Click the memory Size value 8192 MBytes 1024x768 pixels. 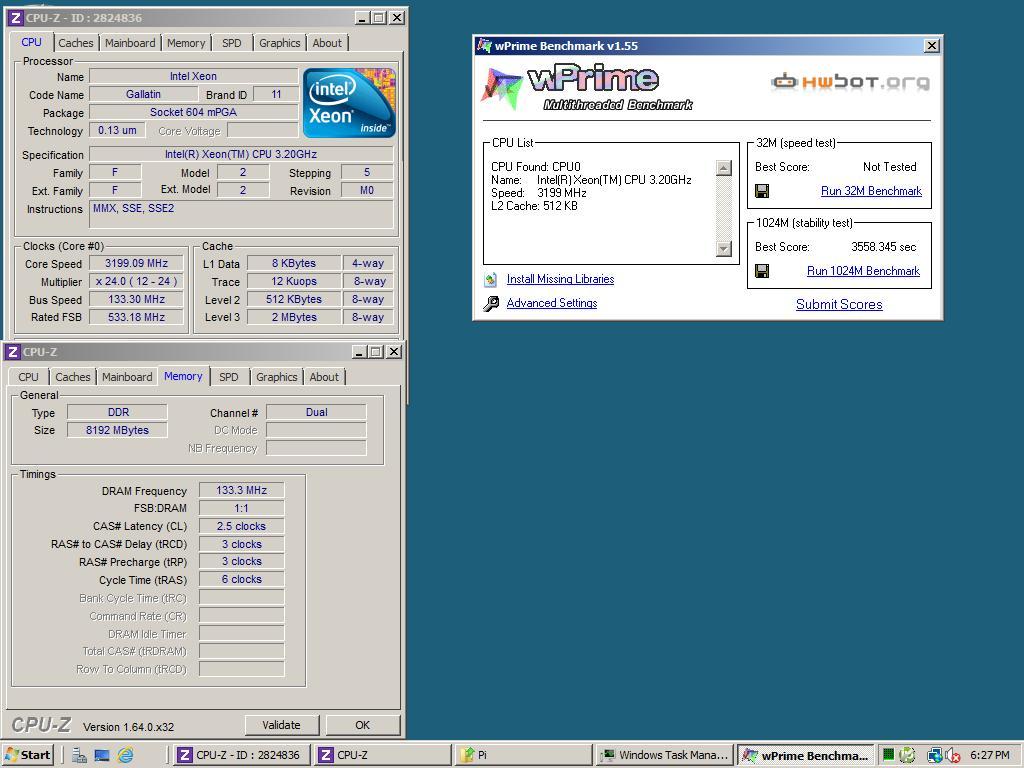(x=118, y=430)
